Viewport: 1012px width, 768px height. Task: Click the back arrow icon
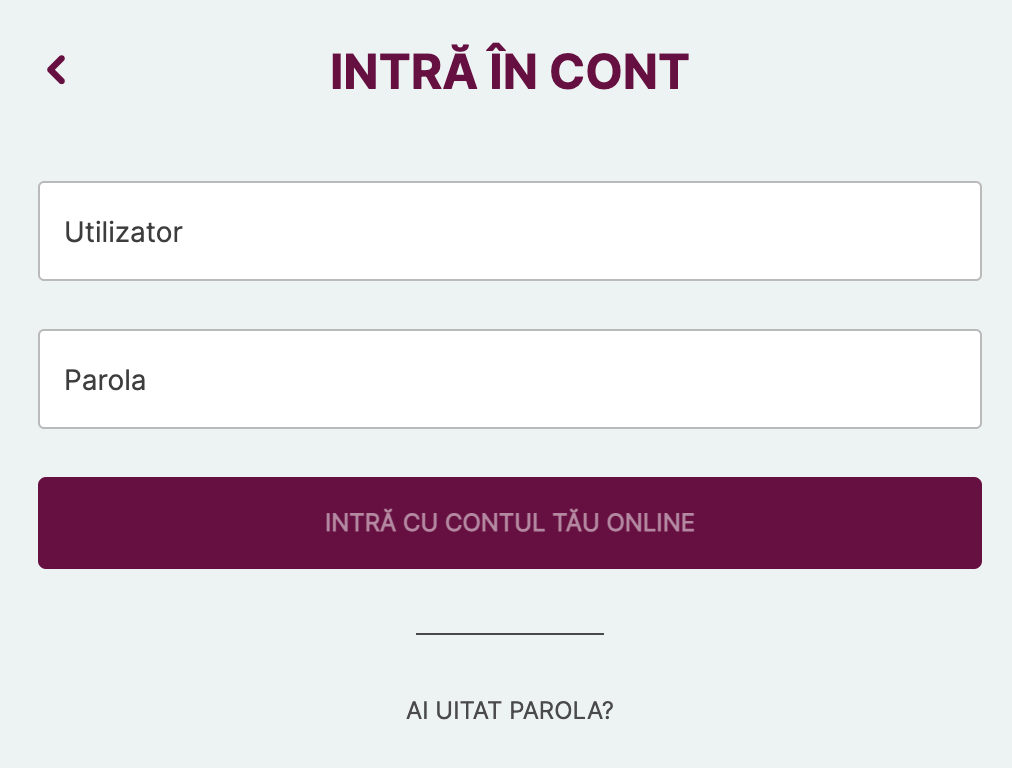(x=57, y=70)
